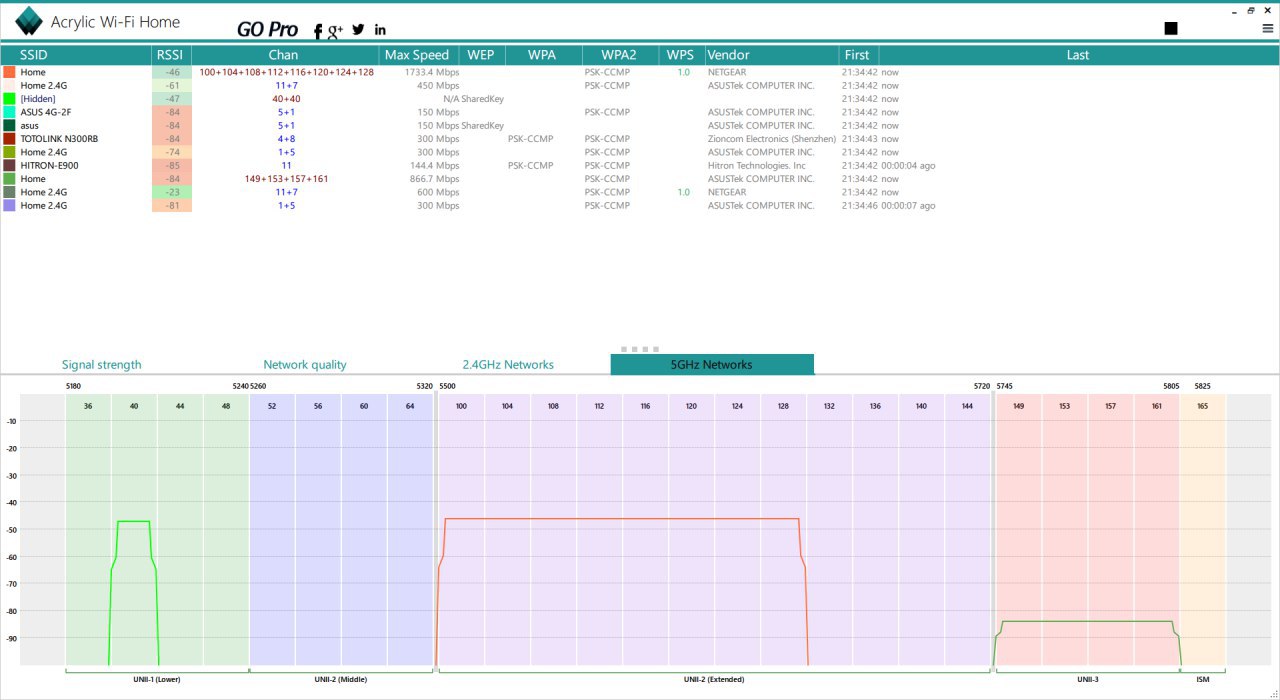Click the 149+153+157+161 channel cell

tap(287, 179)
